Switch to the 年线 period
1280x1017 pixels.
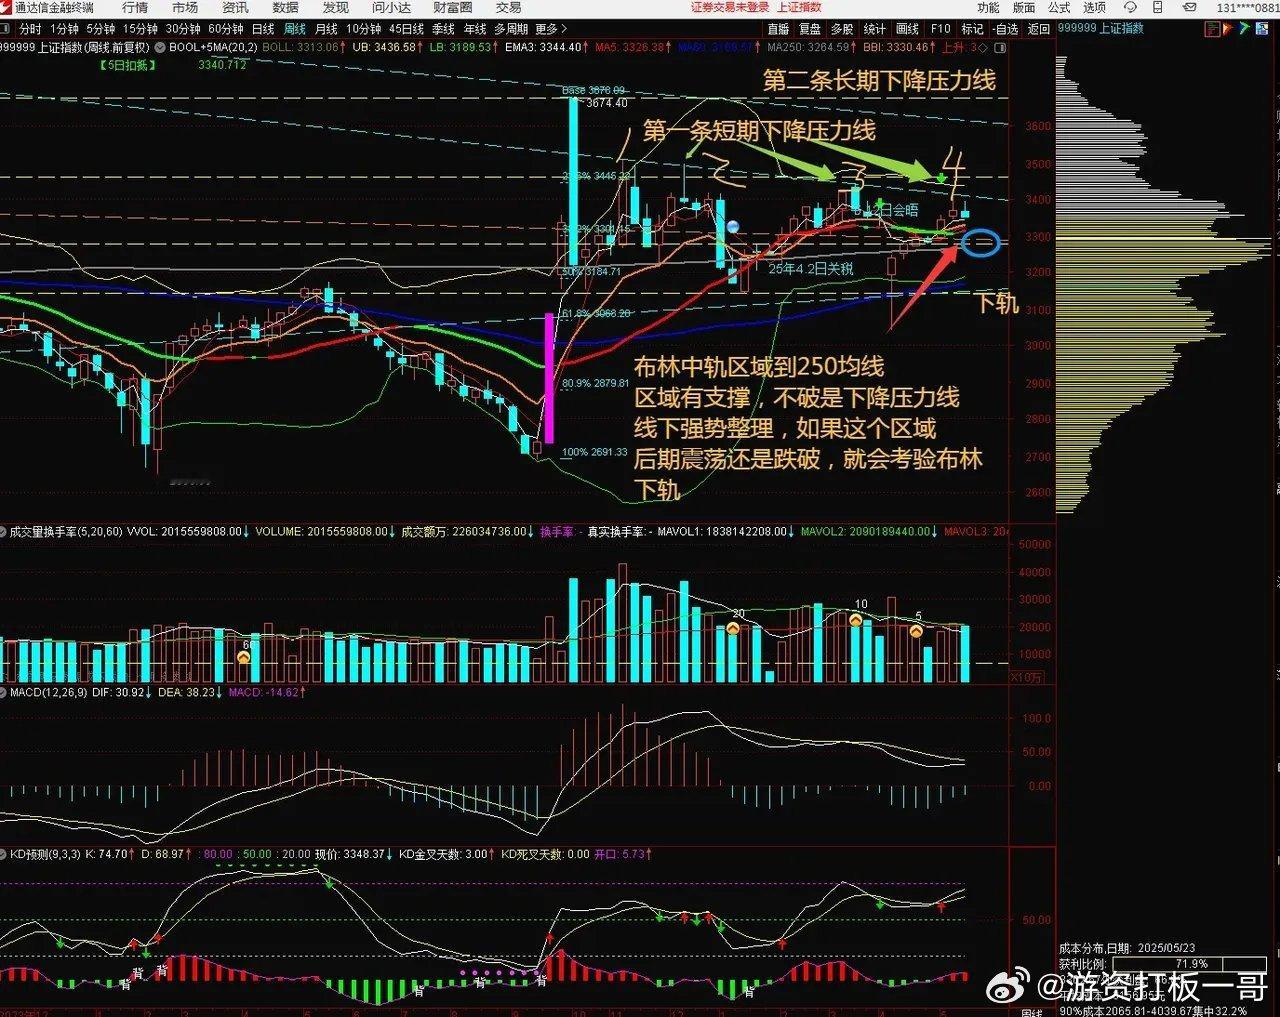(x=475, y=29)
